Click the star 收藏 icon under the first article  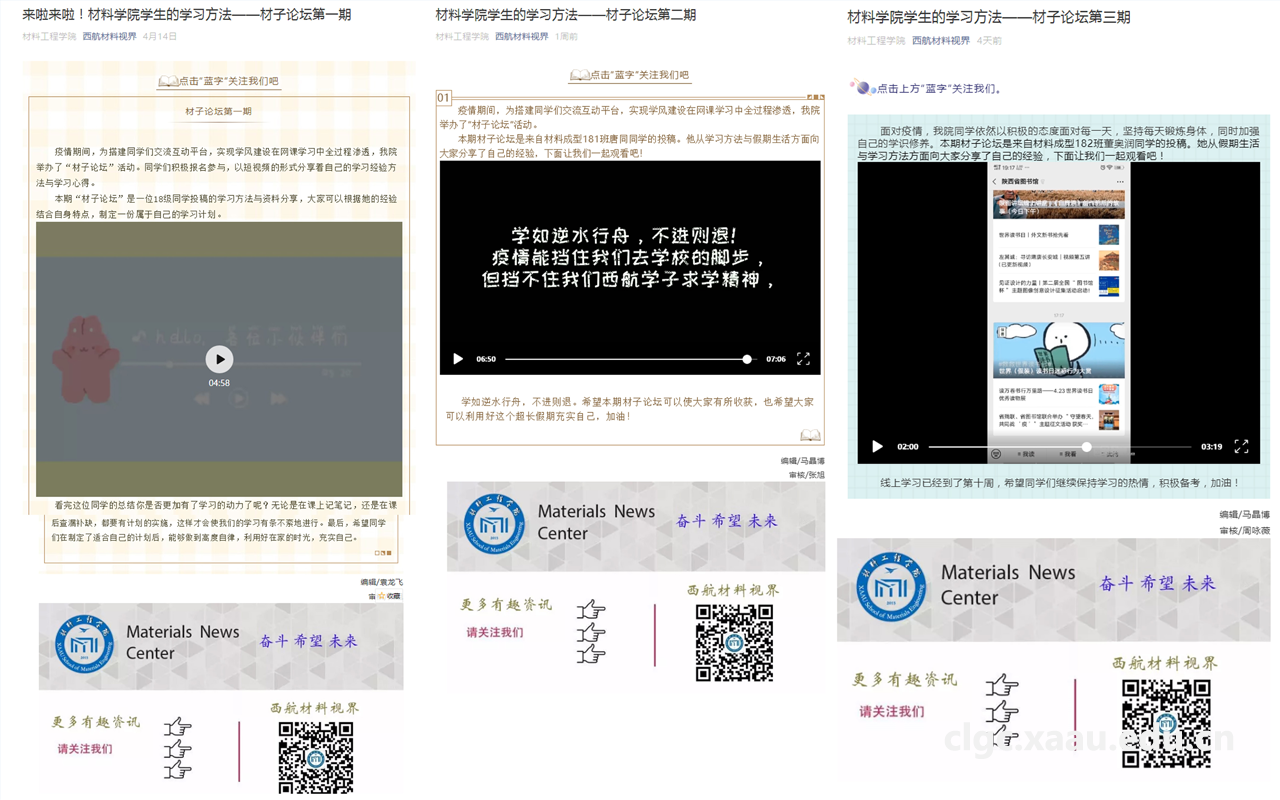pos(381,596)
